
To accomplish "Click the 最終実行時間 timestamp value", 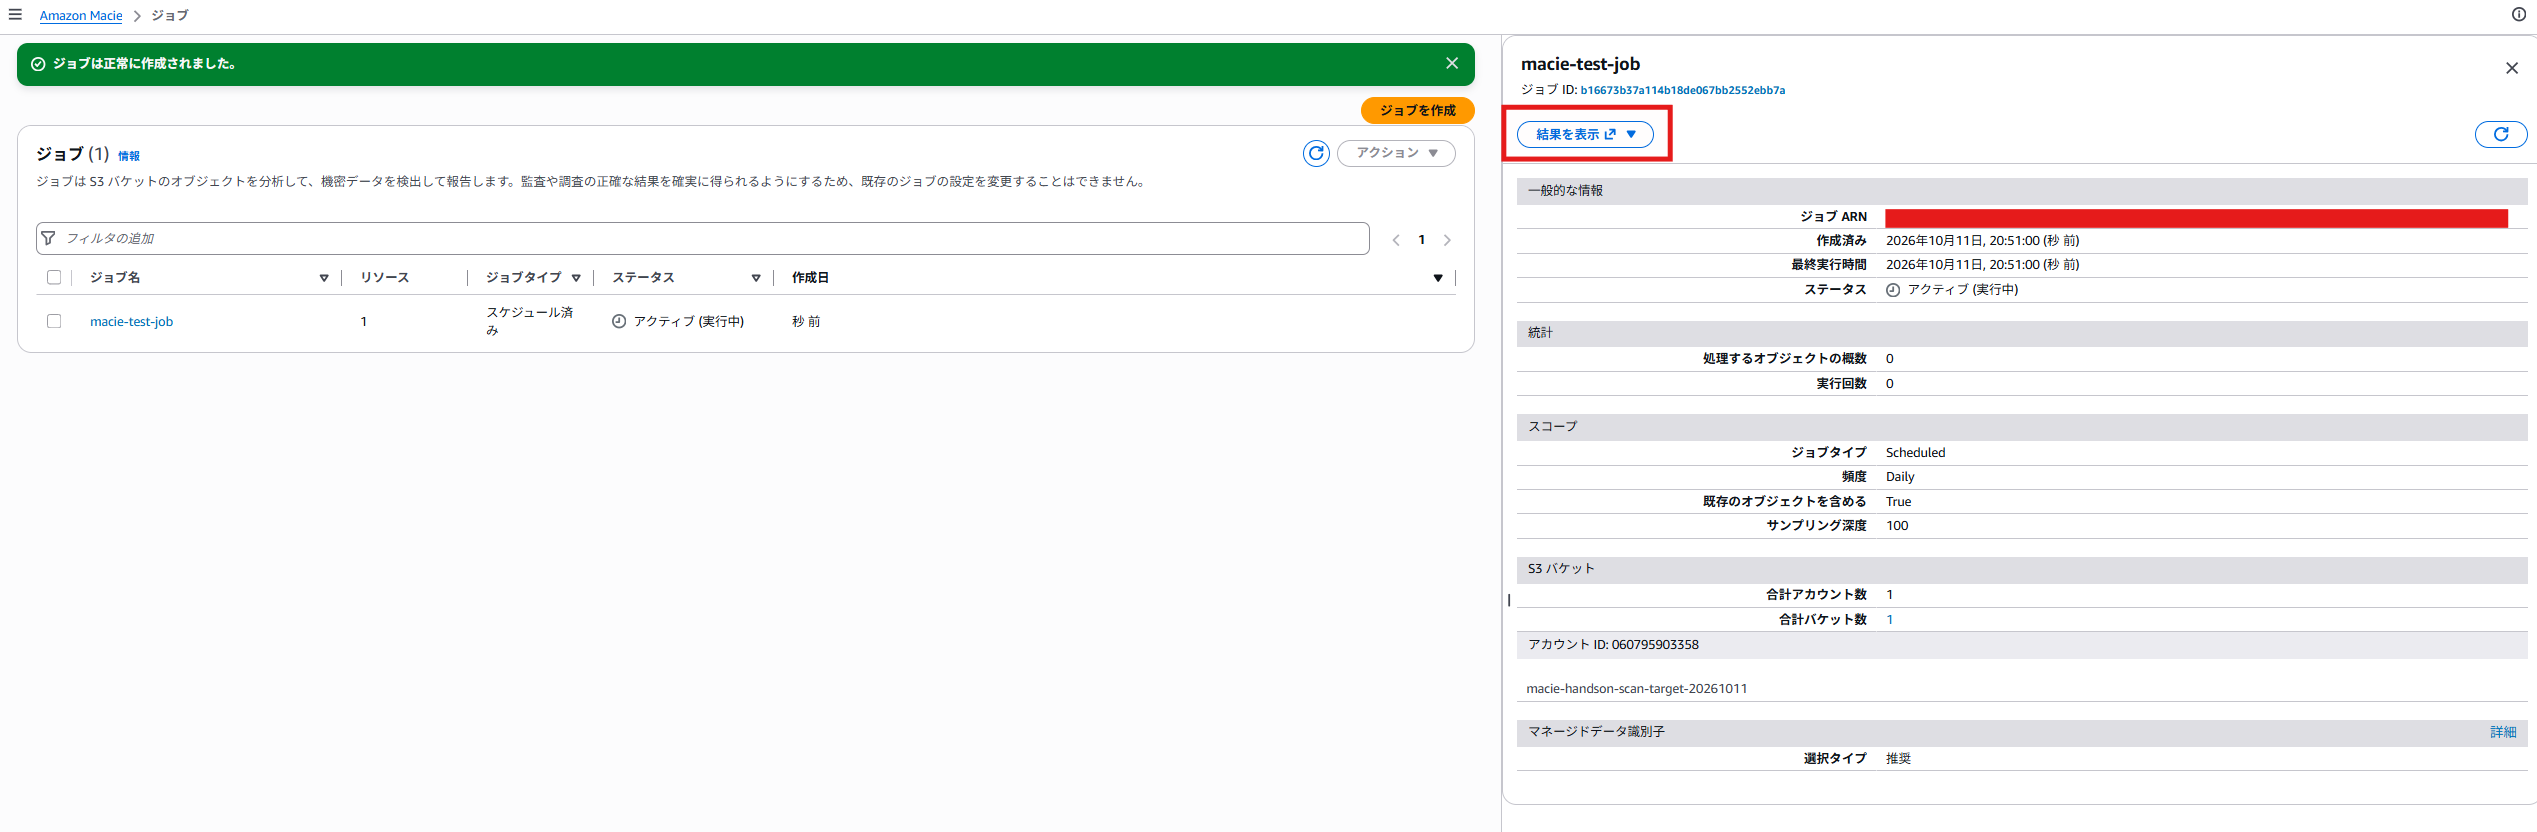I will click(1982, 265).
